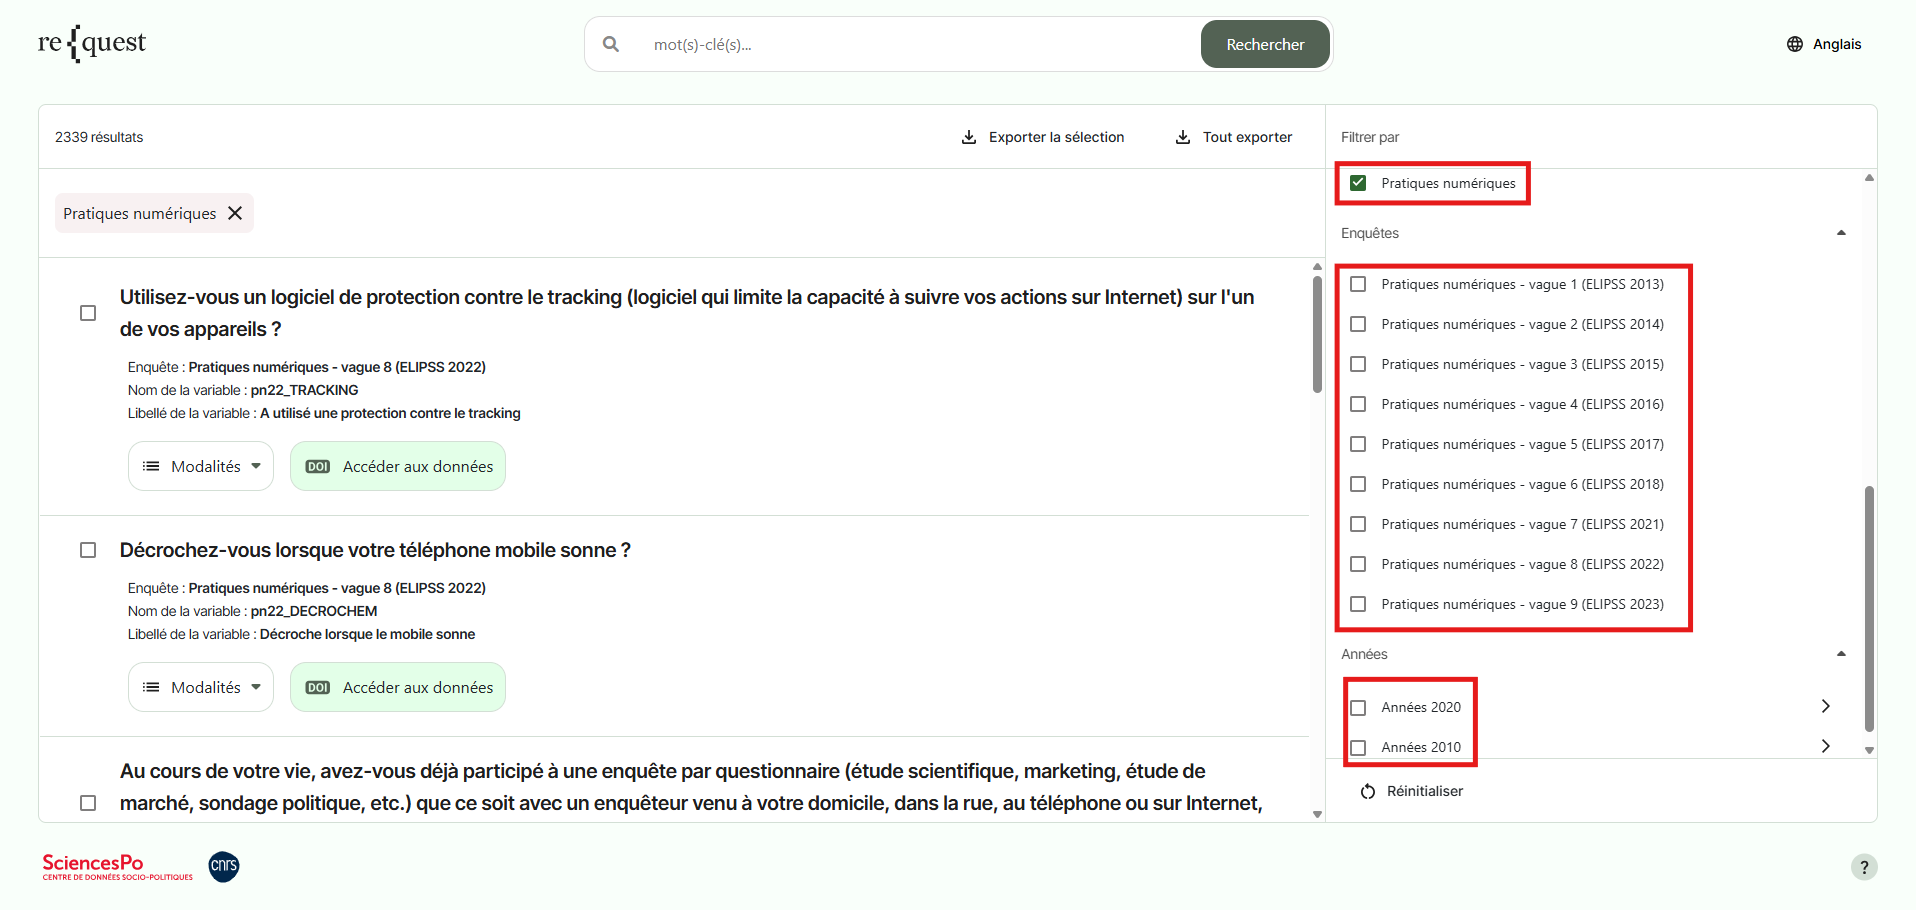Screen dimensions: 1916x910
Task: Click the Réinitialiser reset icon
Action: point(1368,791)
